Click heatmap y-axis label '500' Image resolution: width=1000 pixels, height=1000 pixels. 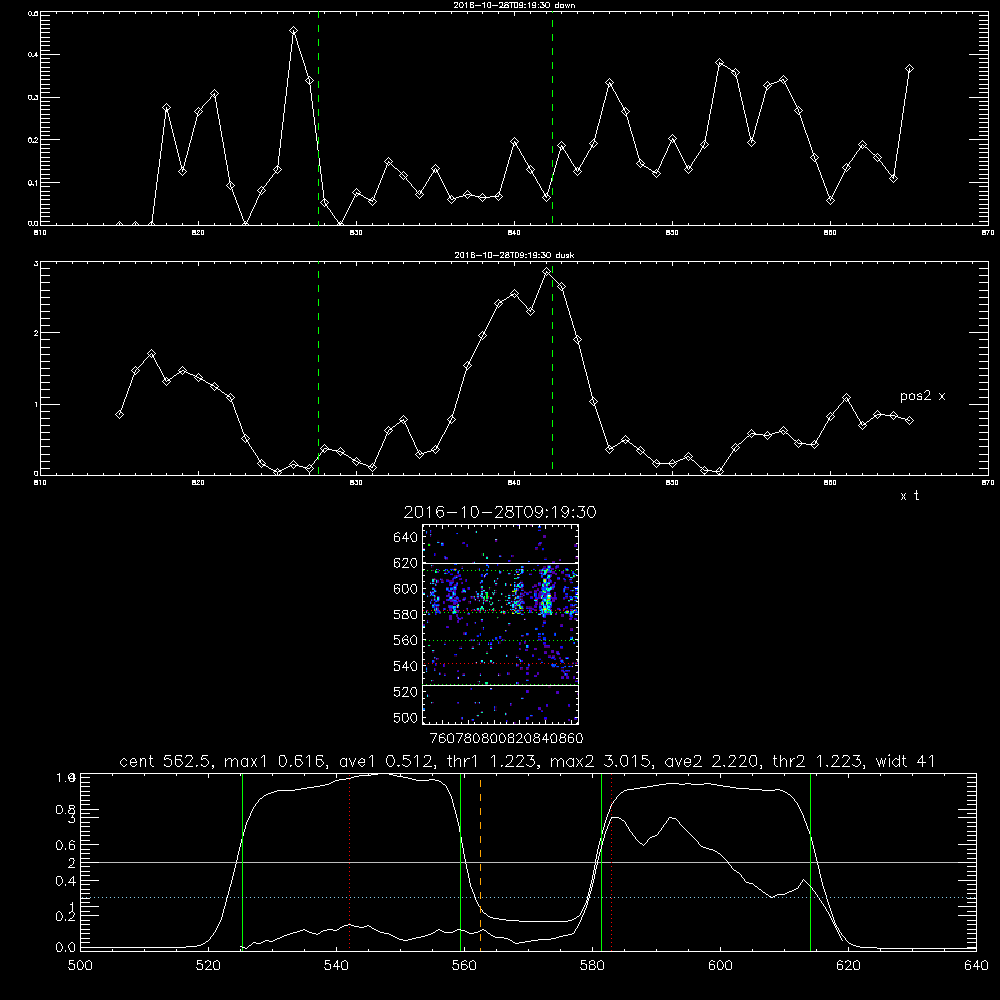406,718
